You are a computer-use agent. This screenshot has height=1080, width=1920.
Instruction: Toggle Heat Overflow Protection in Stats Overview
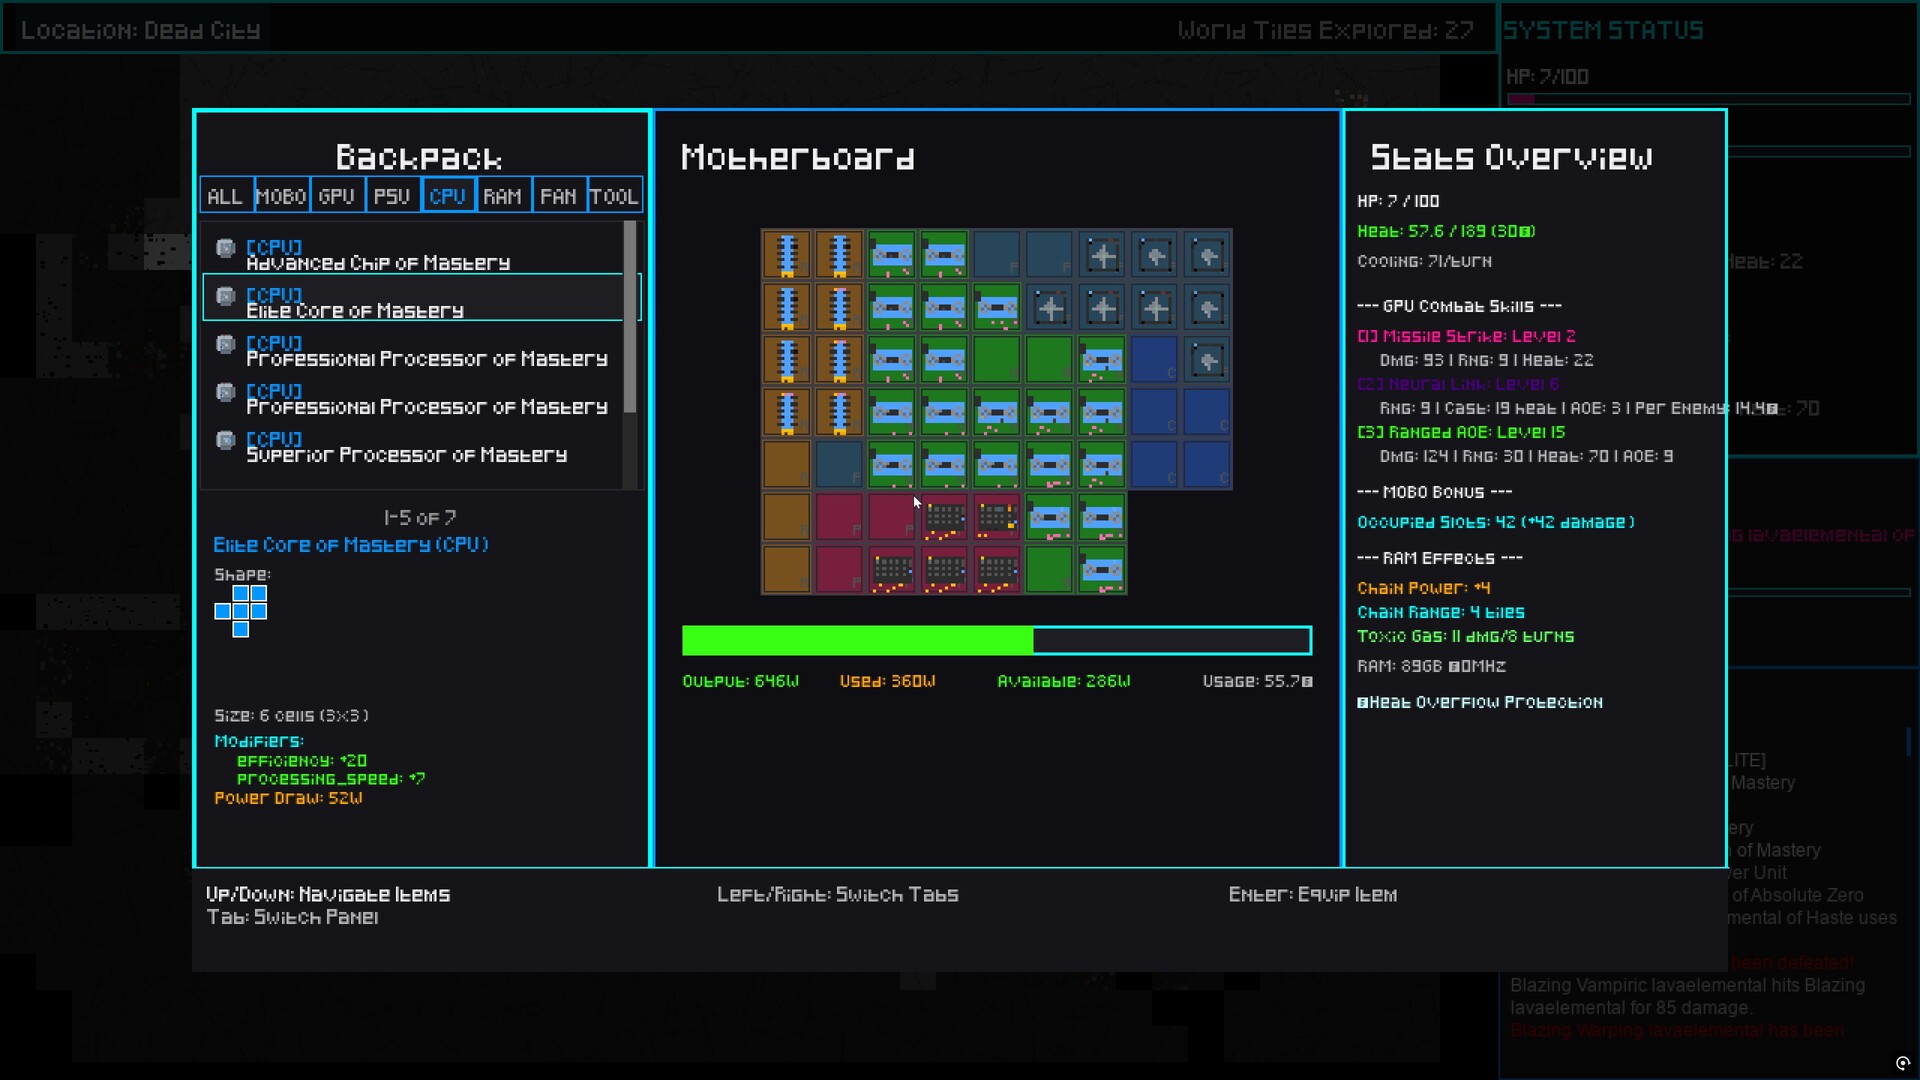click(1480, 701)
